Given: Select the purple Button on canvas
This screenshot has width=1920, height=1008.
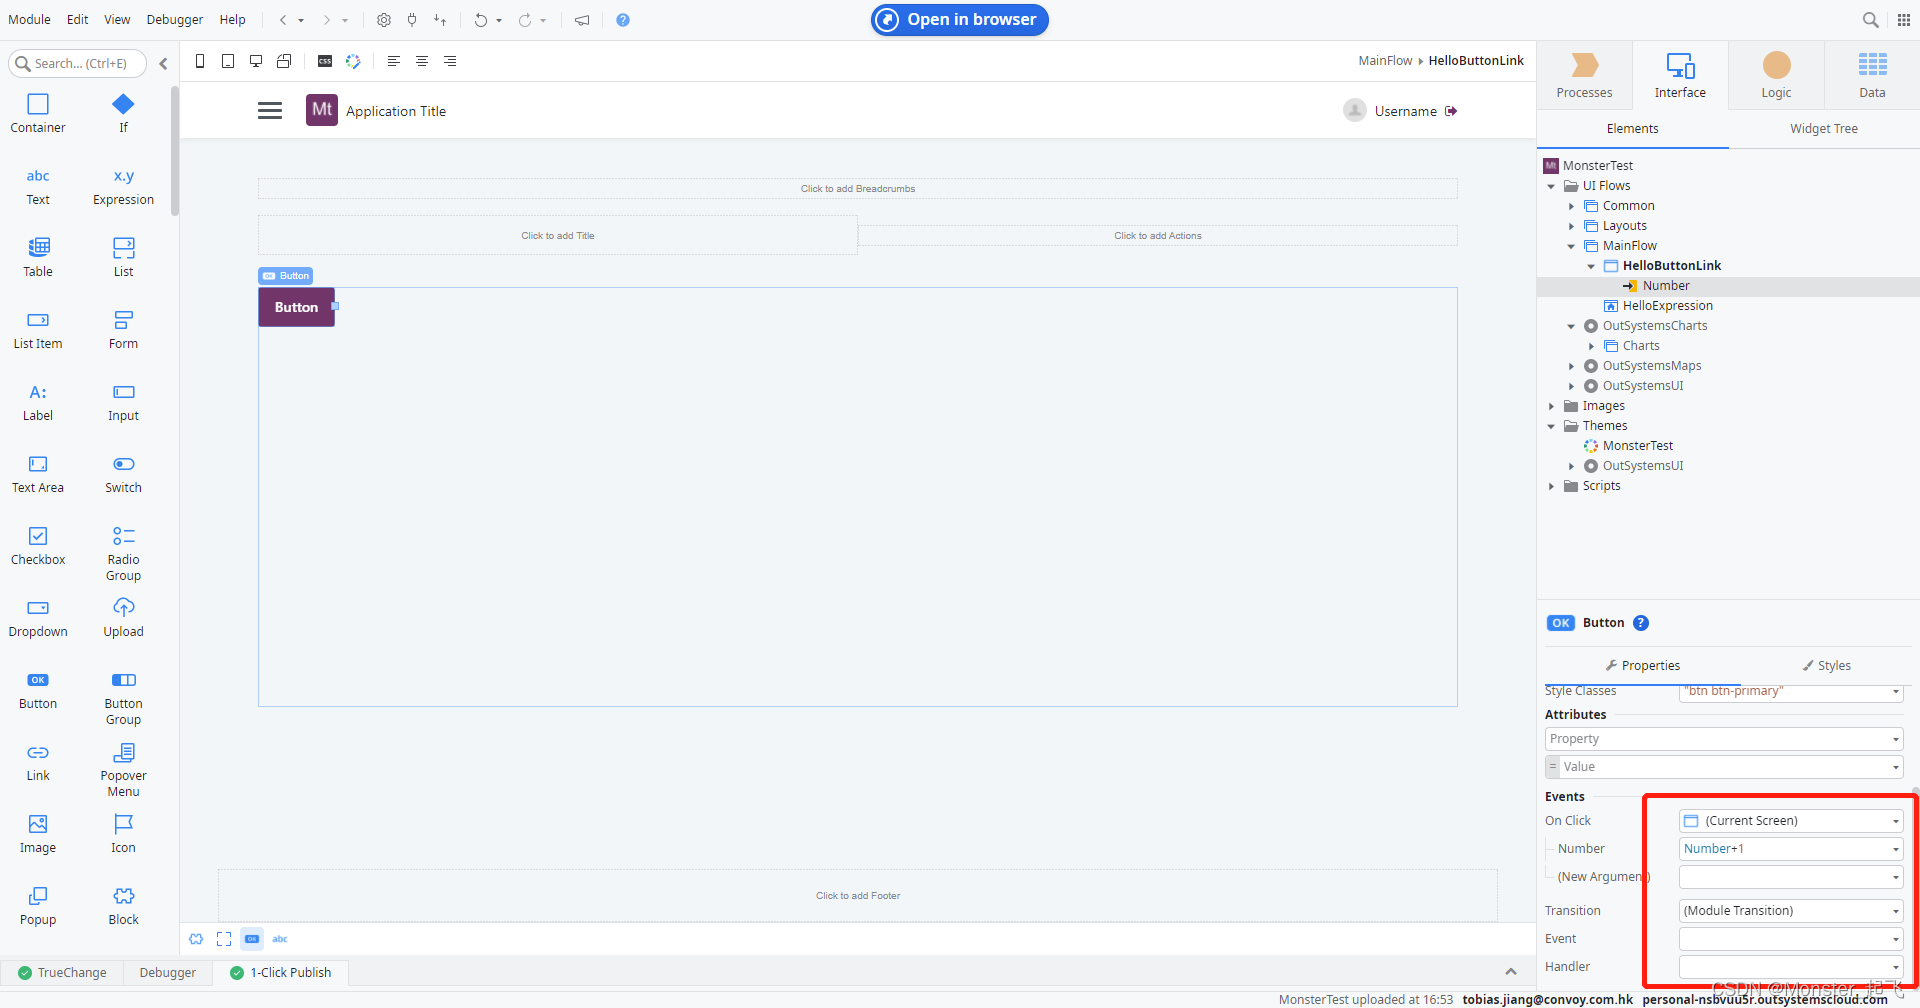Looking at the screenshot, I should [x=296, y=307].
